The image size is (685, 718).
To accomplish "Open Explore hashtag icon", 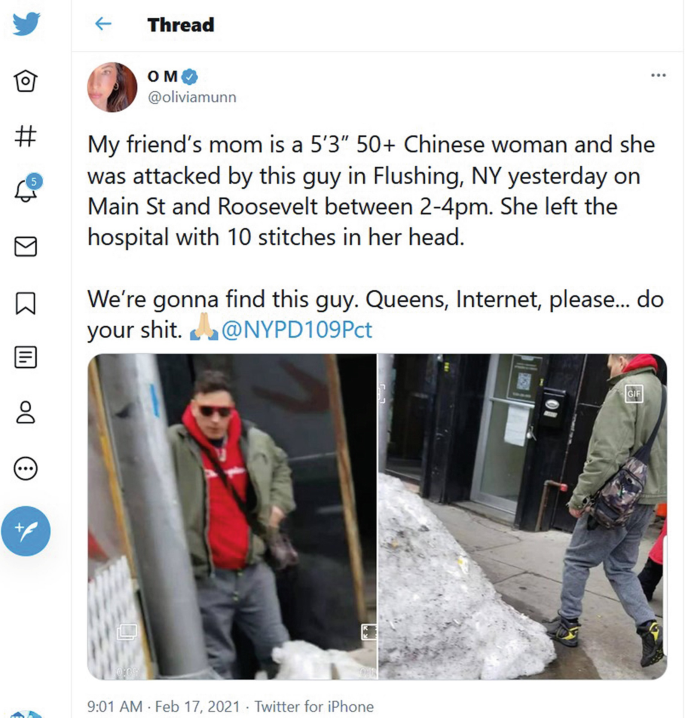I will 26,136.
